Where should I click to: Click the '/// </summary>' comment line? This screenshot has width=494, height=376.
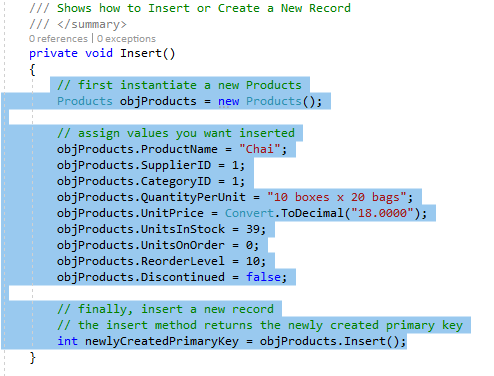coord(78,24)
